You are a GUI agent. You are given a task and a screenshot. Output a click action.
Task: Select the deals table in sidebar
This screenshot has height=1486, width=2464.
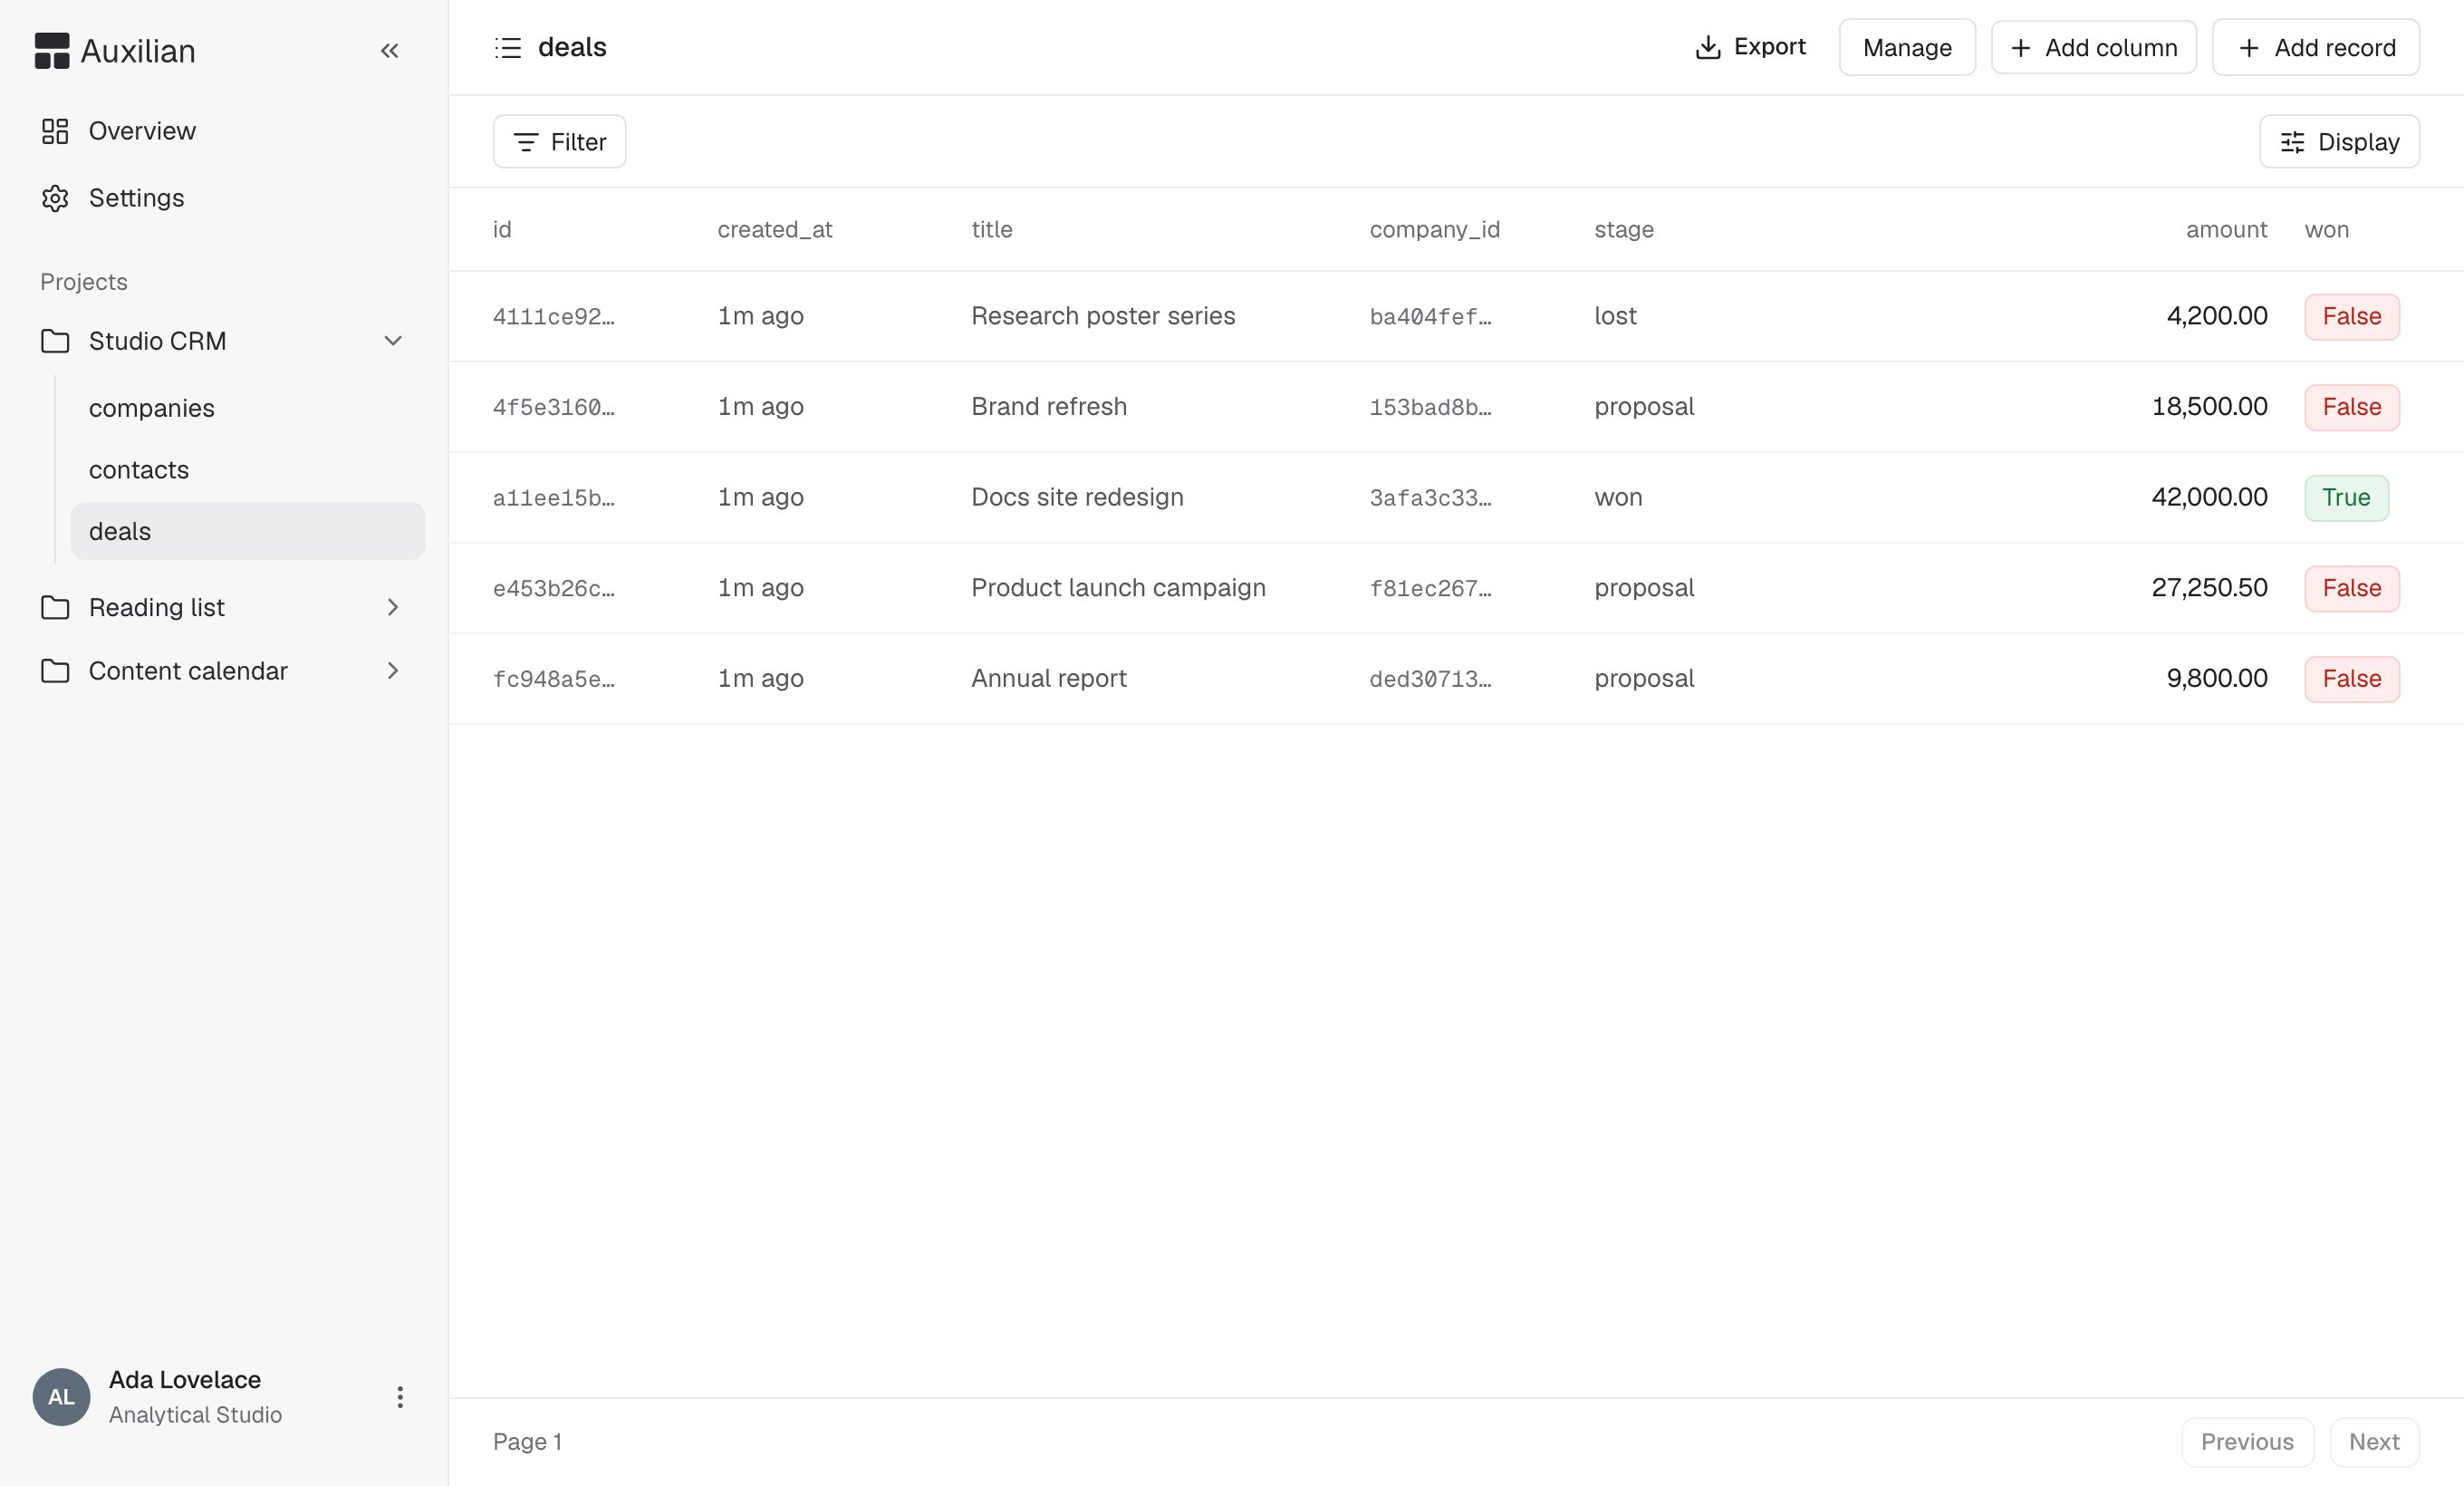point(247,531)
